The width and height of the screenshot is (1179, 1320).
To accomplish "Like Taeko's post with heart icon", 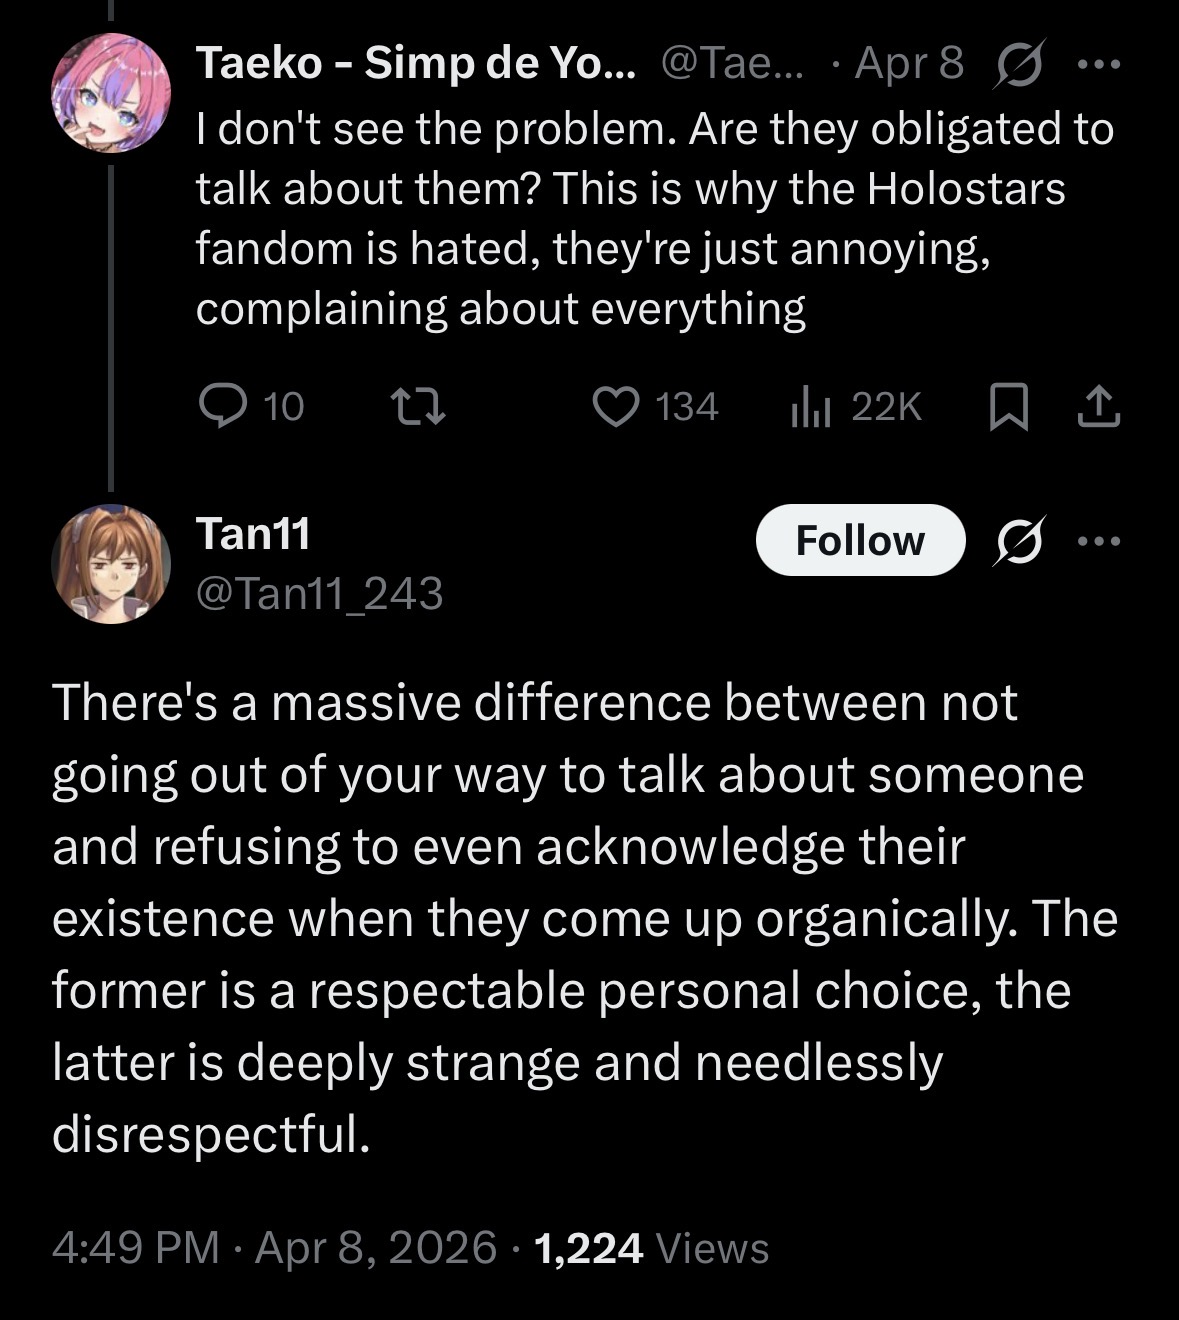I will [x=615, y=406].
